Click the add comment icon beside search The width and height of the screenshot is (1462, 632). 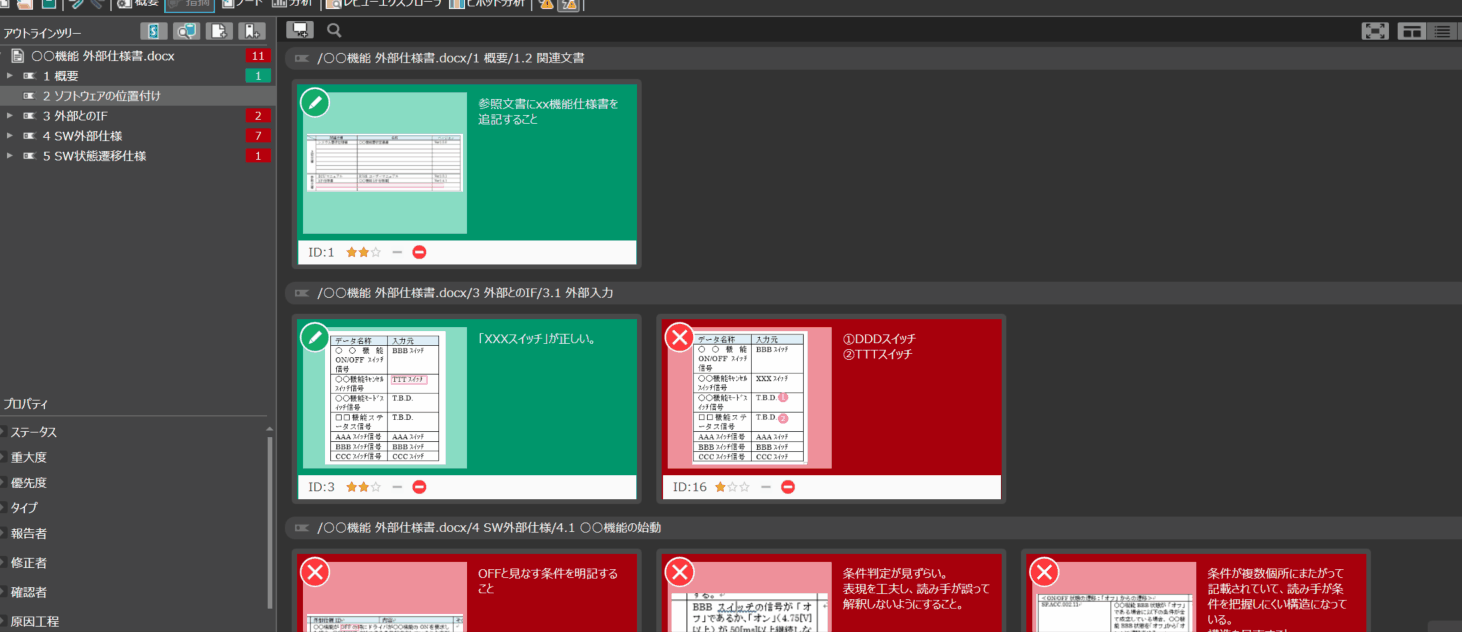(299, 30)
